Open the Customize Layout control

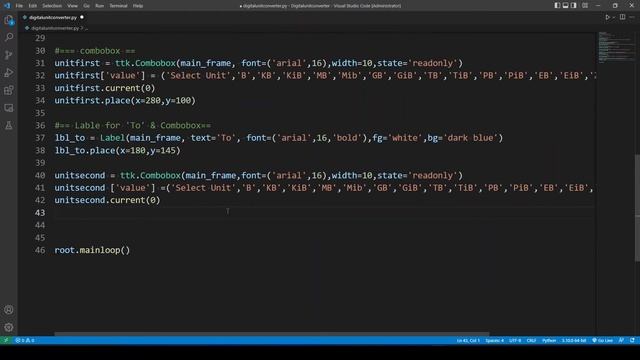[585, 6]
